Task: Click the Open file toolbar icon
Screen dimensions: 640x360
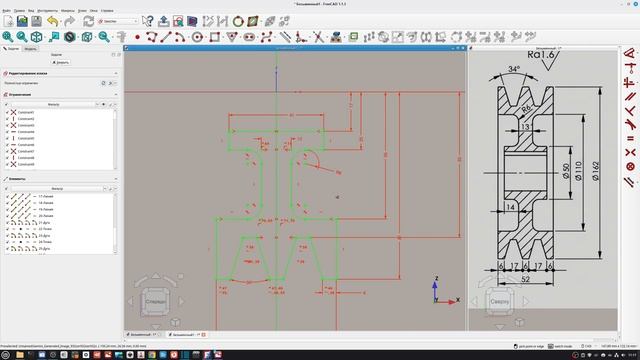Action: click(22, 21)
